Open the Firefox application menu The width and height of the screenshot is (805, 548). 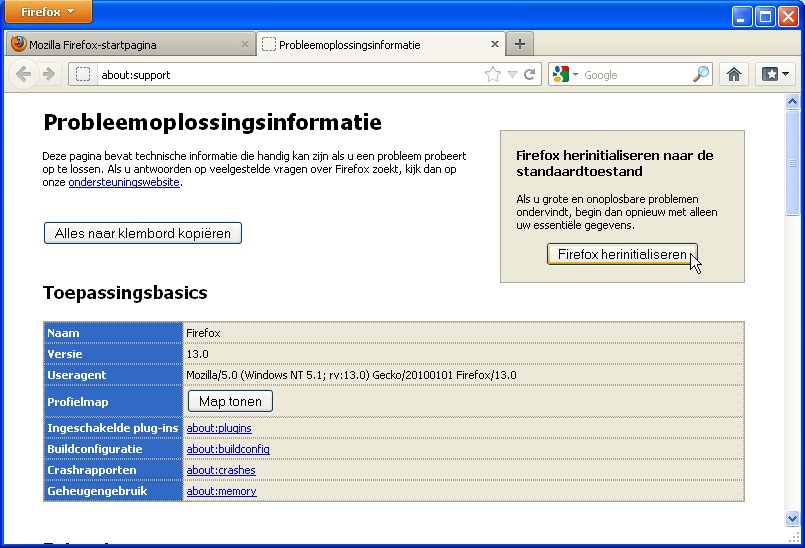tap(47, 12)
